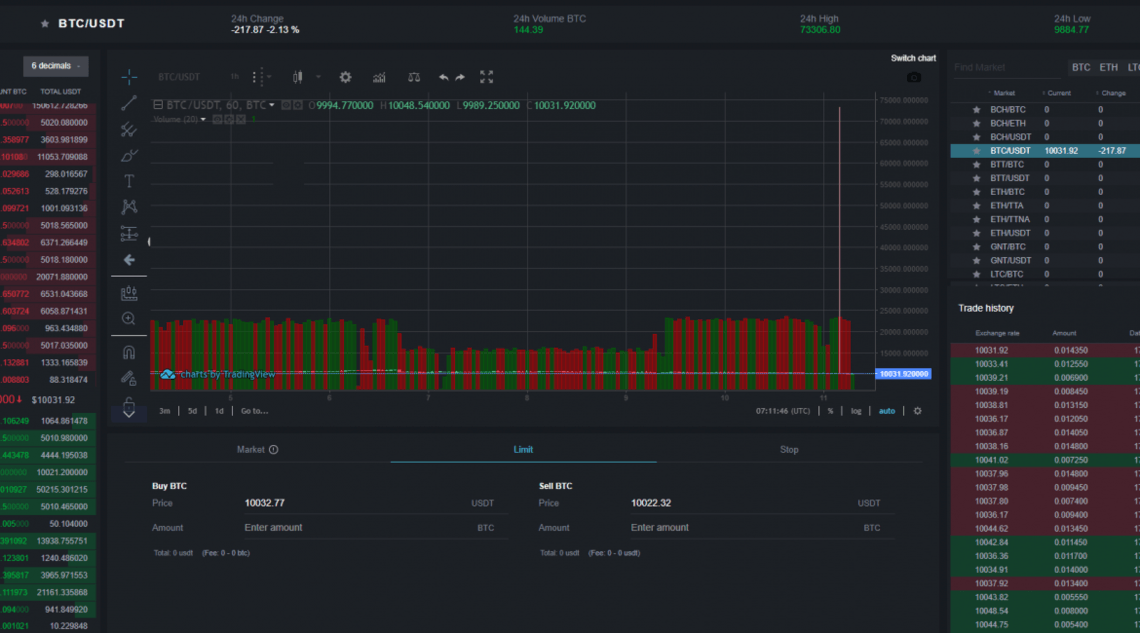Select the text annotation tool
This screenshot has height=633, width=1140.
[x=129, y=181]
